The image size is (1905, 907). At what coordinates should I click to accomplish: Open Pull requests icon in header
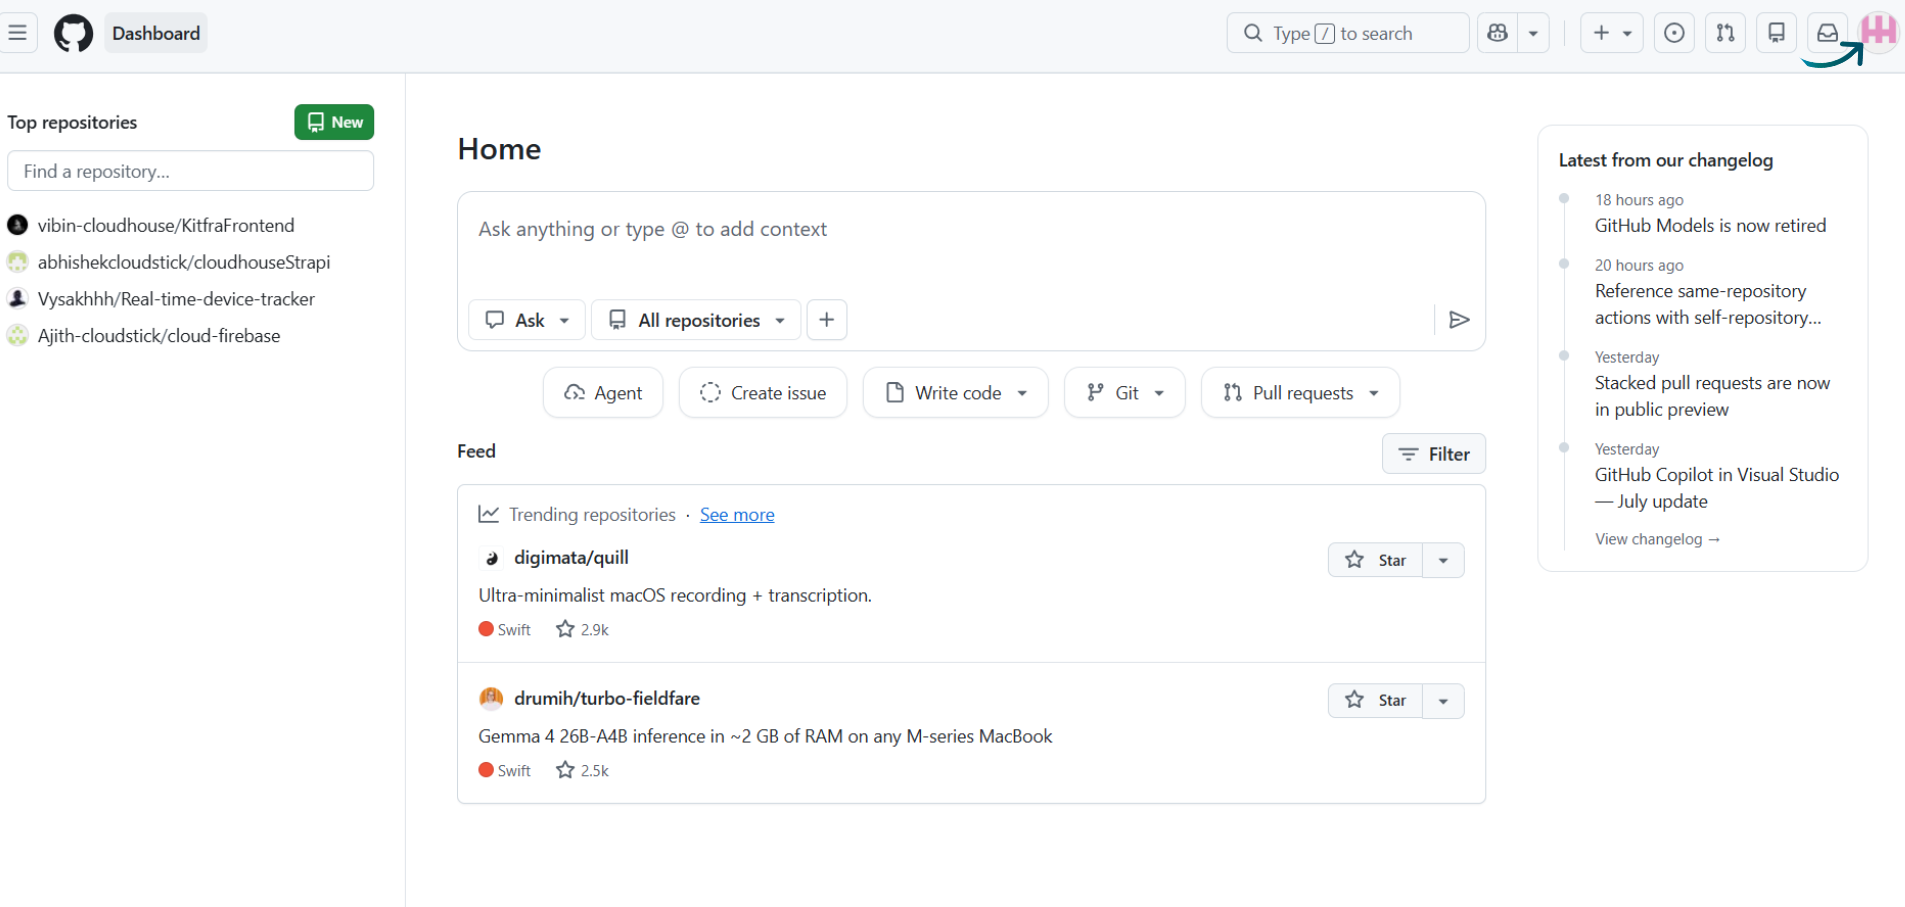(x=1725, y=33)
